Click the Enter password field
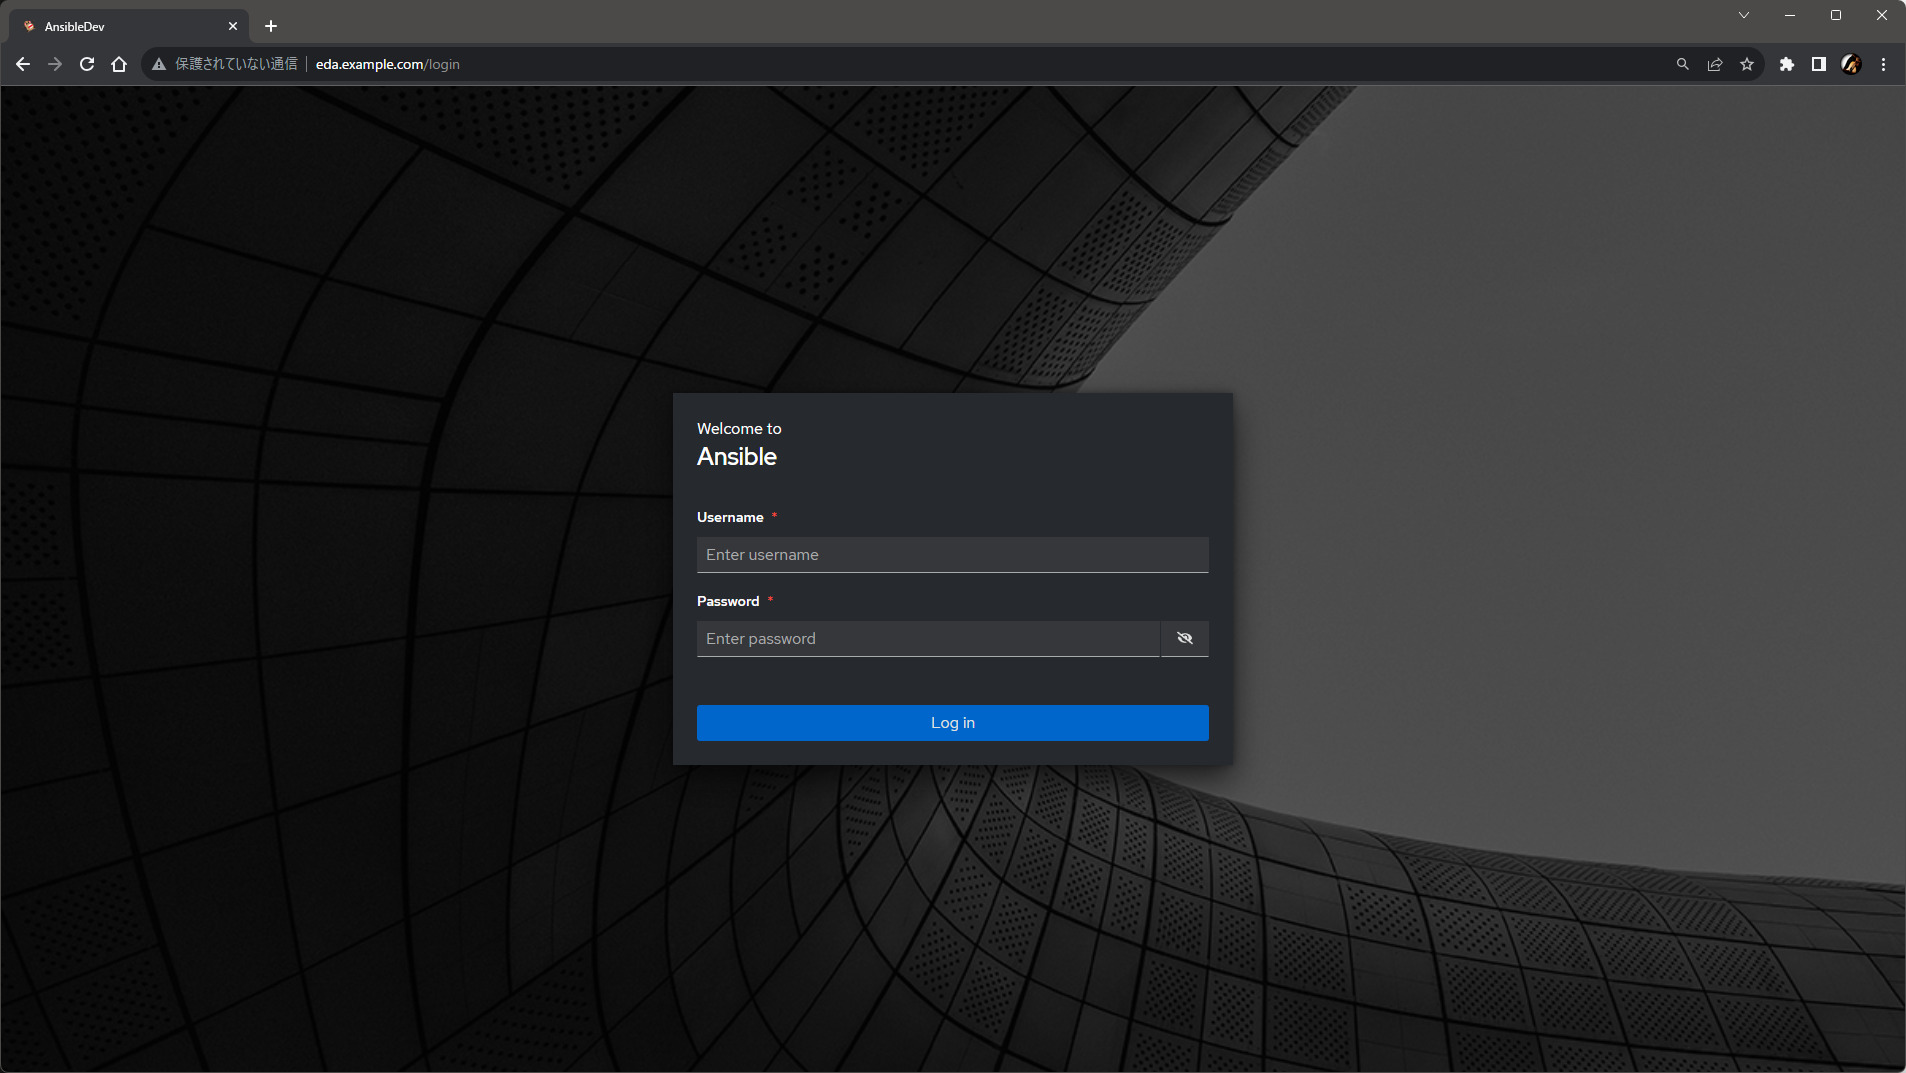Image resolution: width=1906 pixels, height=1073 pixels. [928, 638]
